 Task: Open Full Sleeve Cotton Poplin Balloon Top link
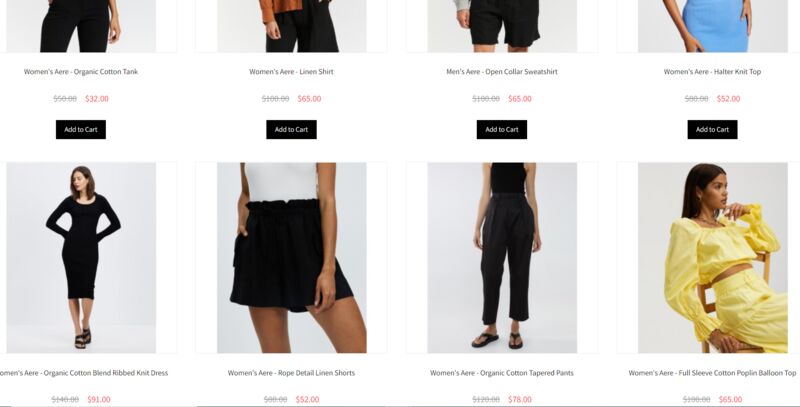pyautogui.click(x=712, y=373)
